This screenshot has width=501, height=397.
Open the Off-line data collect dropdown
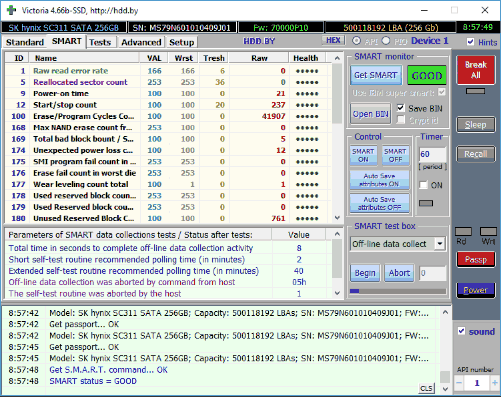coord(440,244)
